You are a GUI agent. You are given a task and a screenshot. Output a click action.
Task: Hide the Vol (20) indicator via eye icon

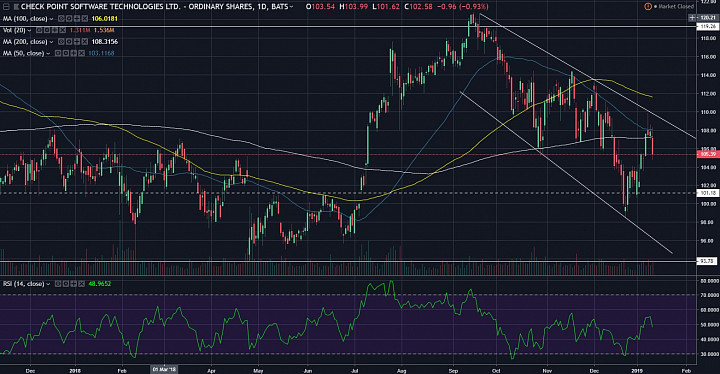[39, 30]
